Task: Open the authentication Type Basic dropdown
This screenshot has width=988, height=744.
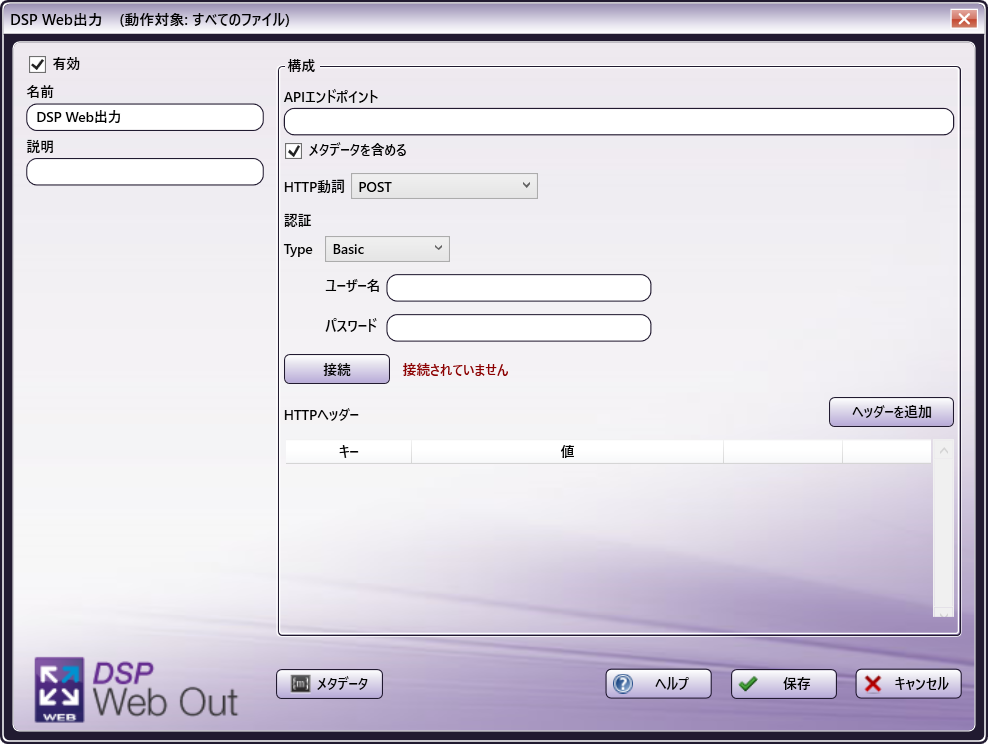Action: click(x=387, y=249)
